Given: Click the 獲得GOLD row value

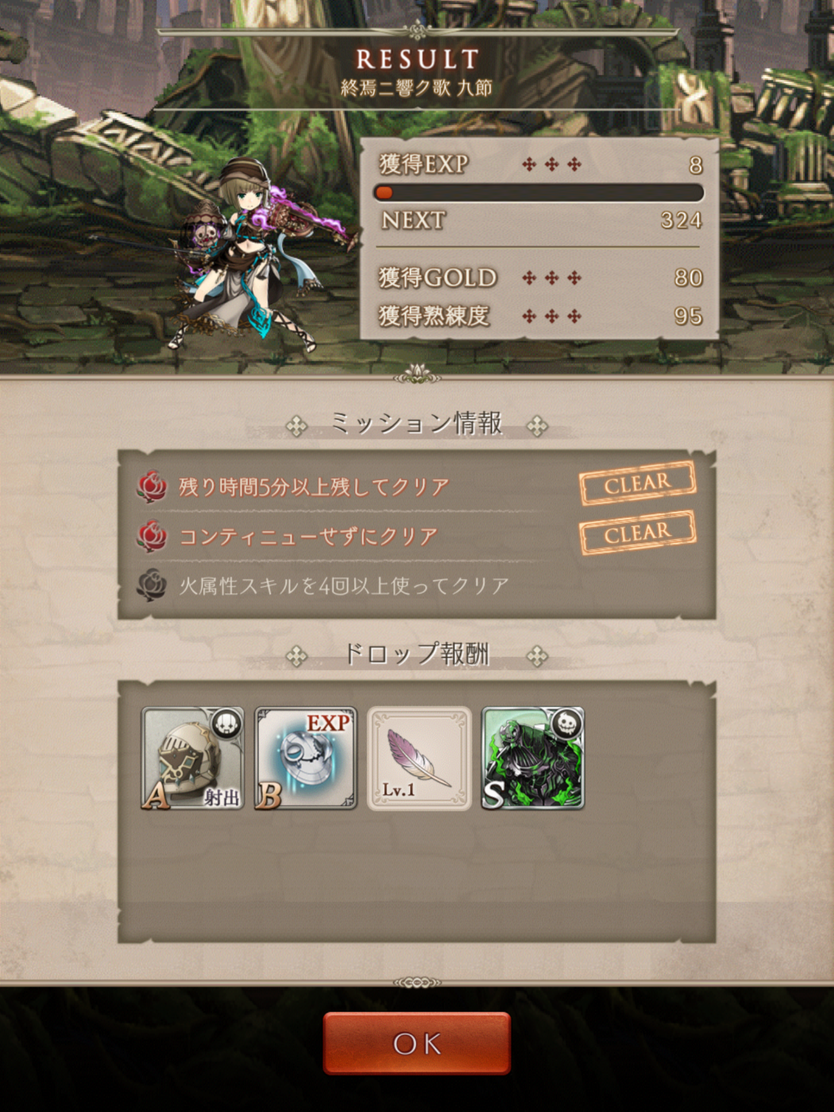Looking at the screenshot, I should click(688, 277).
